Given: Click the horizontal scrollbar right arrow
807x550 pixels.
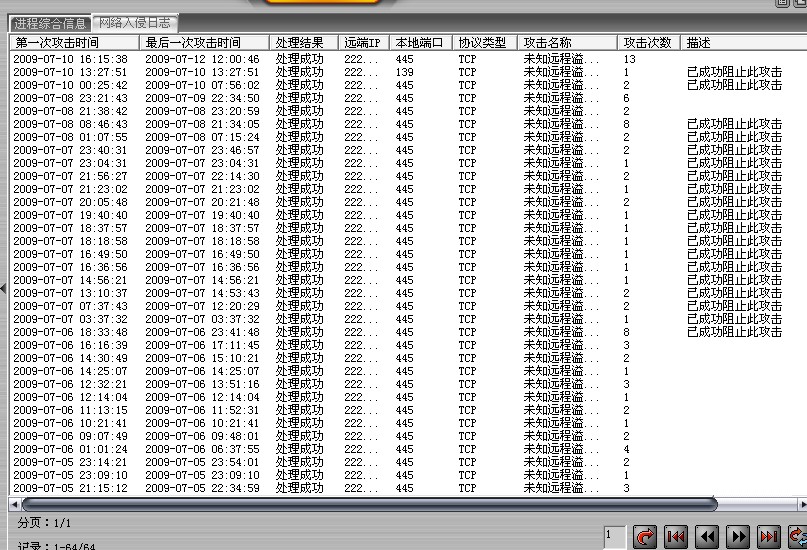Looking at the screenshot, I should coord(802,504).
